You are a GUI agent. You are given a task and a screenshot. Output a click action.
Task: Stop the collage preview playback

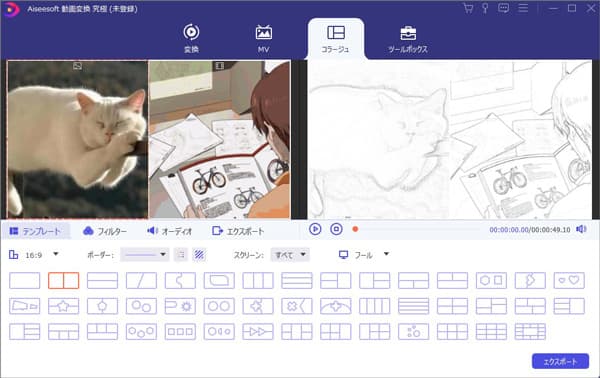(x=336, y=229)
